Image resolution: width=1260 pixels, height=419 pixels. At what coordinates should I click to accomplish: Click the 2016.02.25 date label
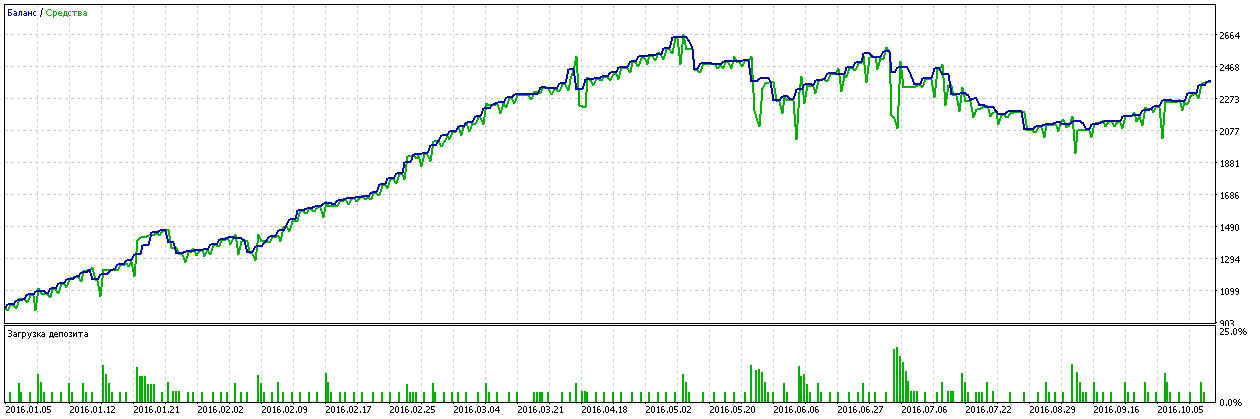pyautogui.click(x=412, y=409)
